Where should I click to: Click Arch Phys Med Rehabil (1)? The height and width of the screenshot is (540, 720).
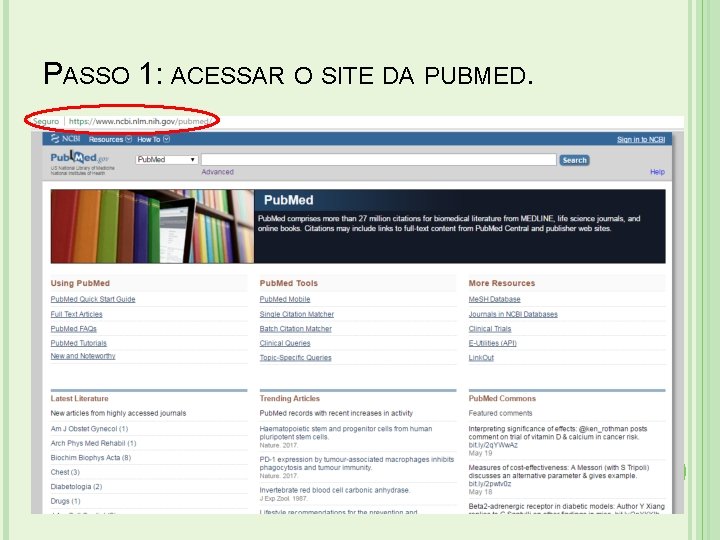(x=93, y=443)
